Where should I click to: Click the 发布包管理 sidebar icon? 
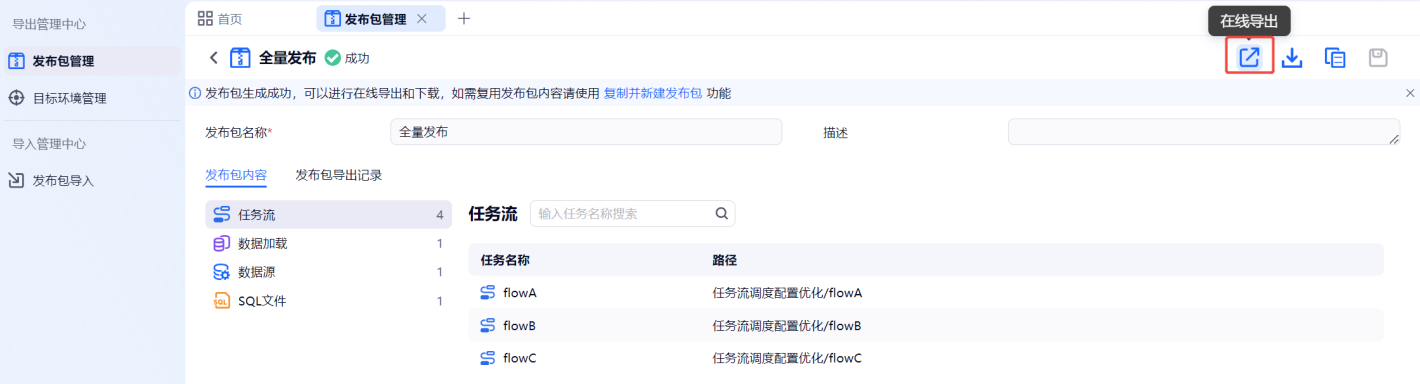tap(16, 61)
